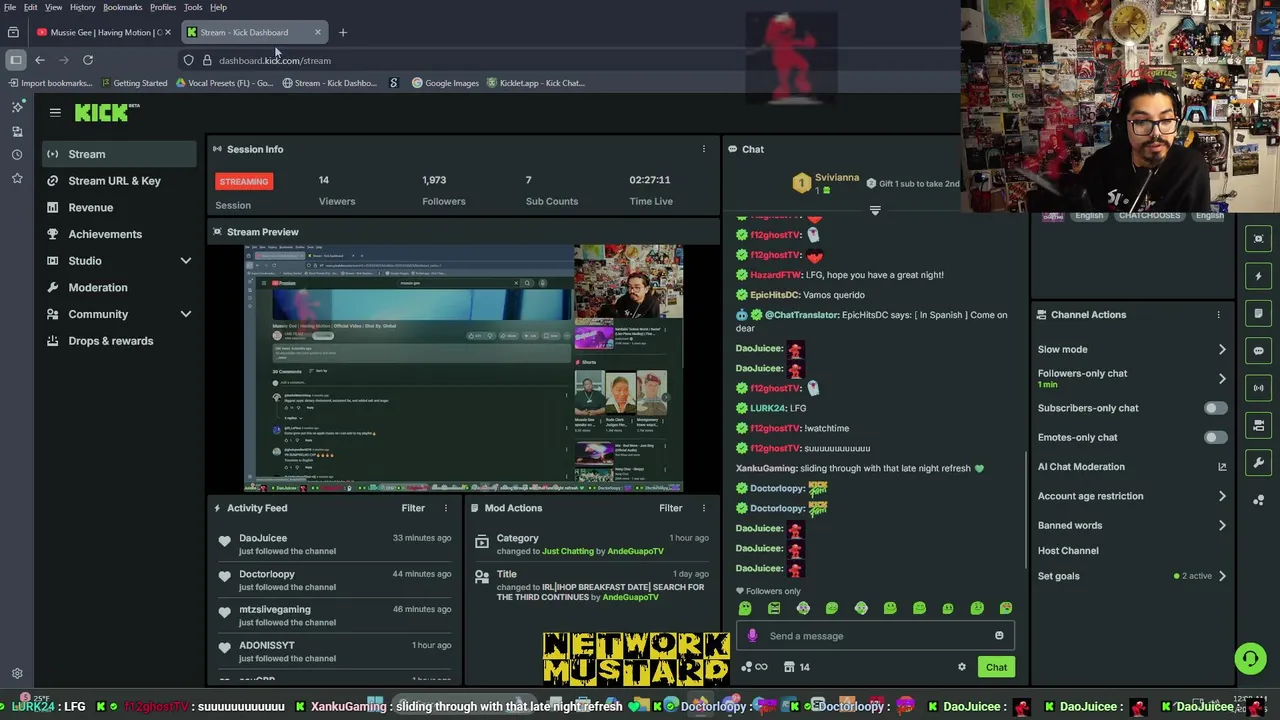Toggle the Firefox sidebar button

[x=15, y=60]
